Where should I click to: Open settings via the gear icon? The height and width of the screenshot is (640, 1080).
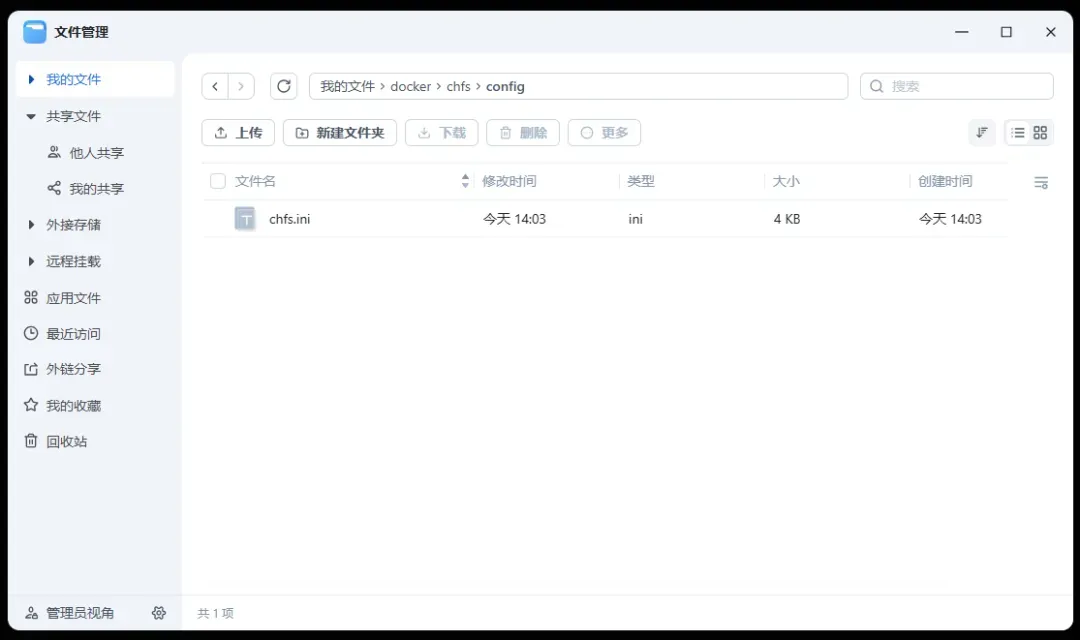point(158,613)
